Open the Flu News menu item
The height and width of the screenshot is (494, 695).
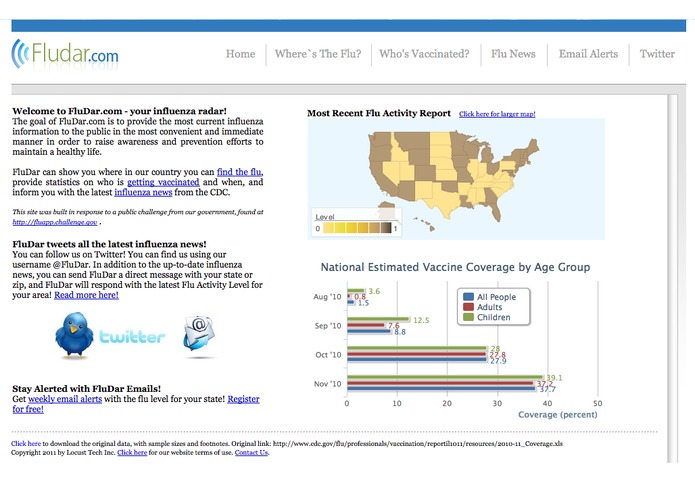[x=513, y=54]
